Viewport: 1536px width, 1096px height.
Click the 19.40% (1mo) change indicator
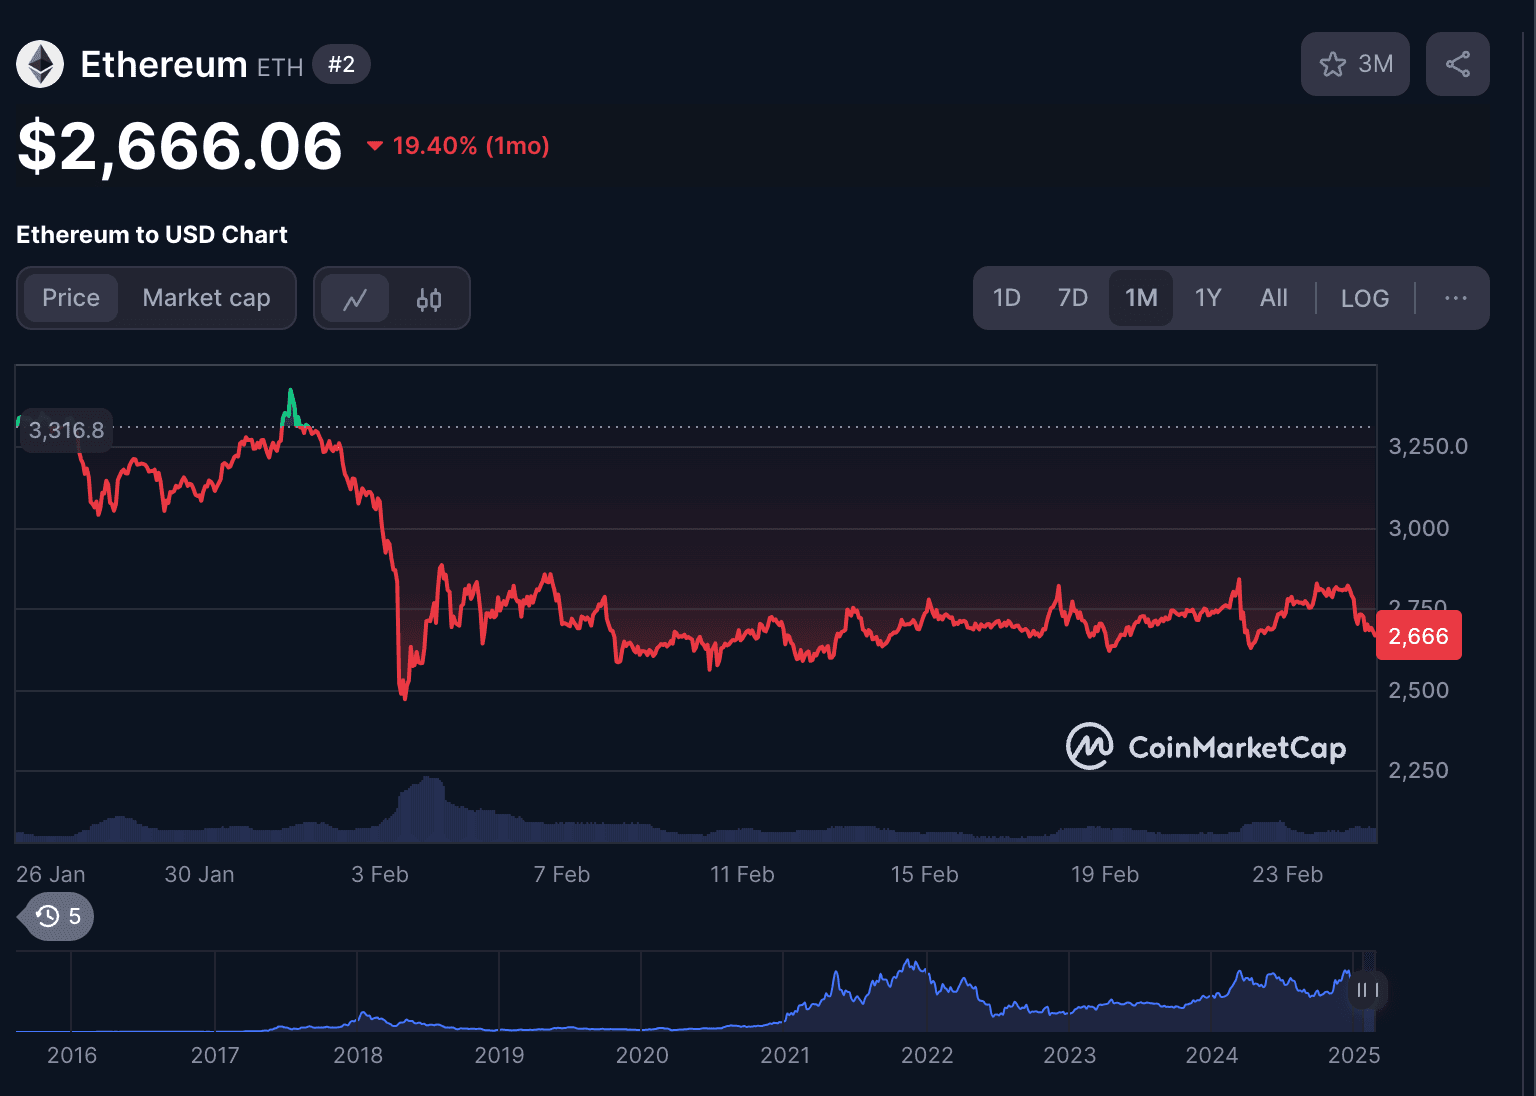tap(460, 146)
